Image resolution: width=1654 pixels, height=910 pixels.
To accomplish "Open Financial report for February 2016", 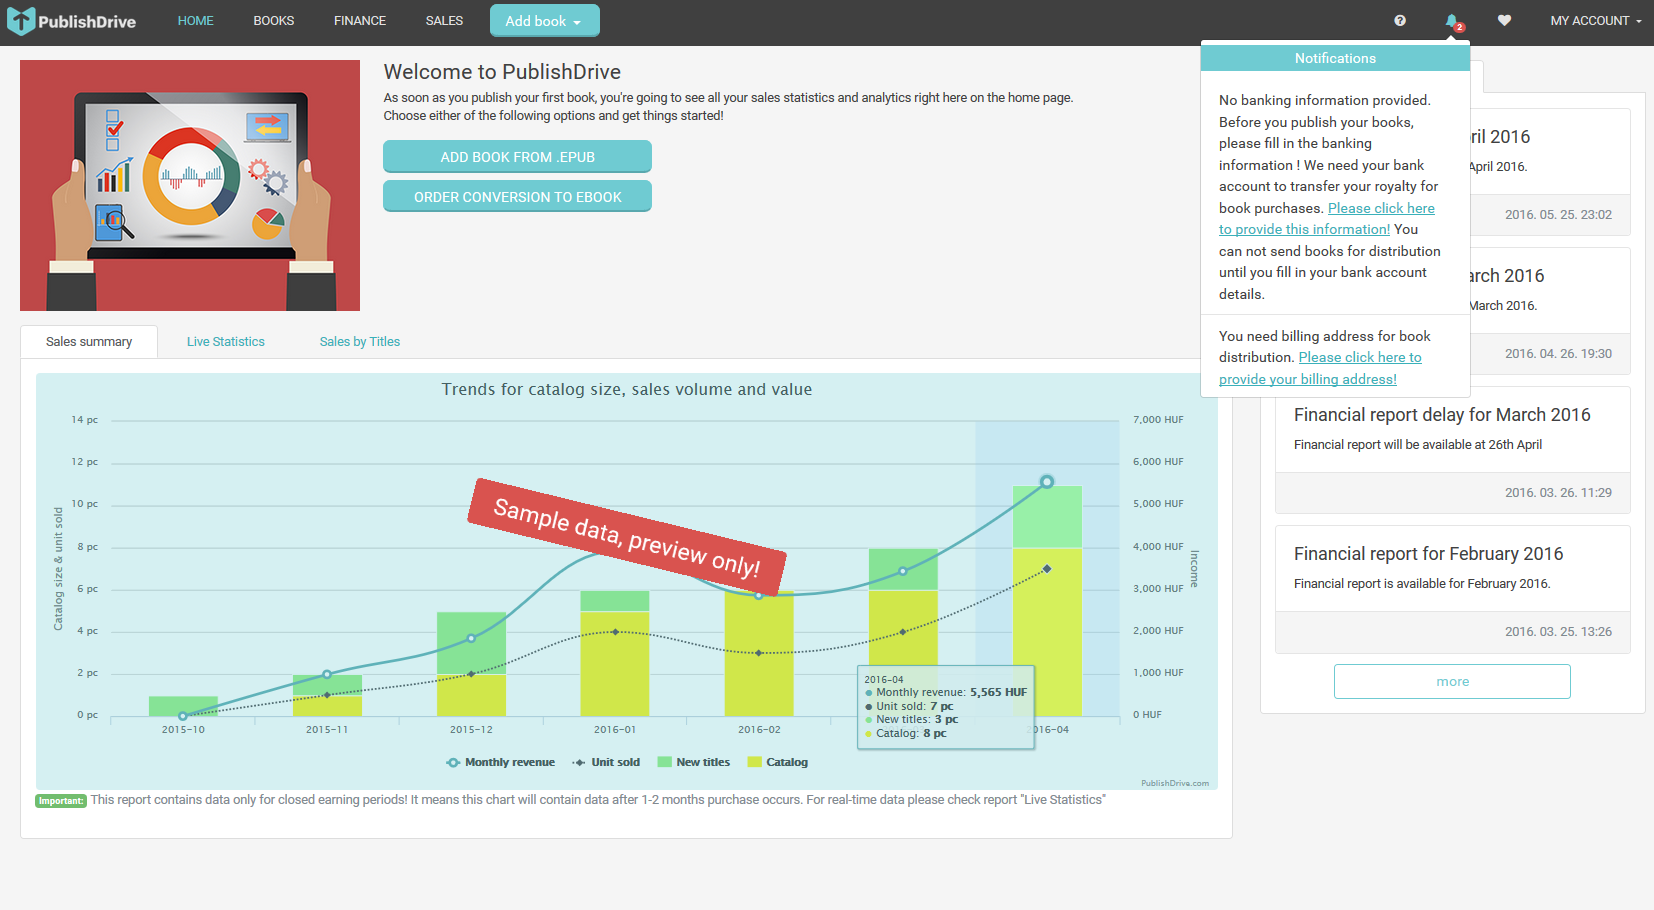I will [x=1428, y=554].
